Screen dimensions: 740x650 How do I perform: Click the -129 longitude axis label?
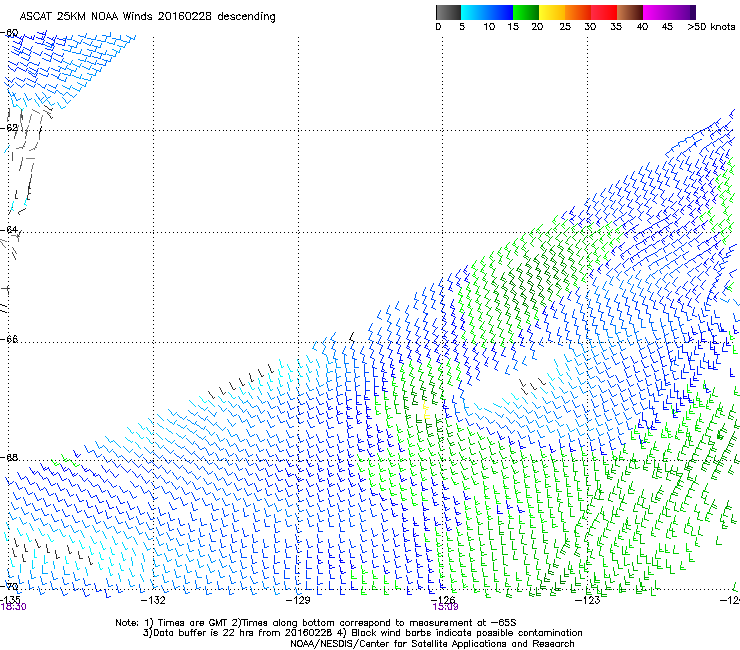[298, 600]
